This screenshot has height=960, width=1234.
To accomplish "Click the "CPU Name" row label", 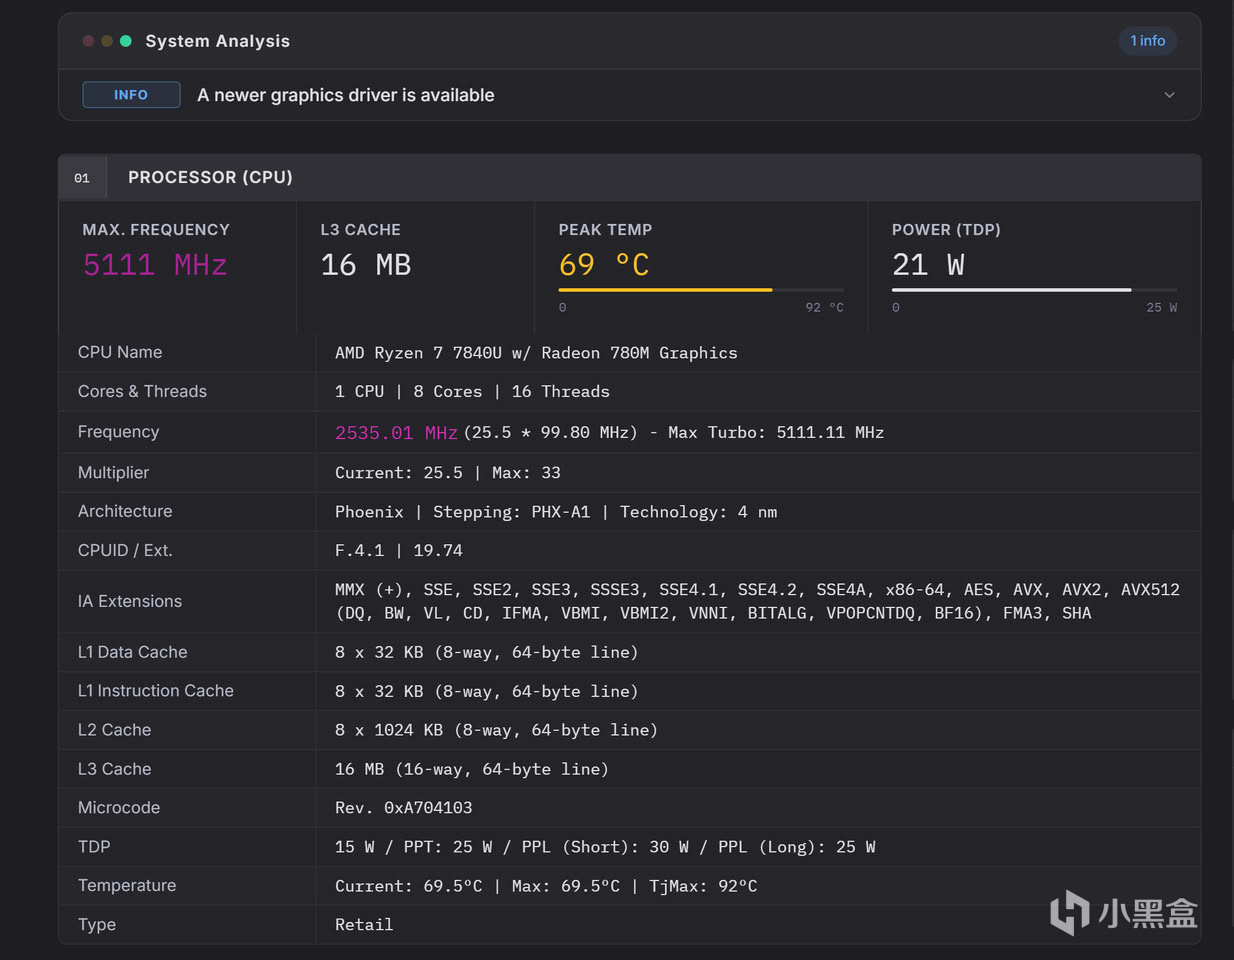I will [x=120, y=352].
